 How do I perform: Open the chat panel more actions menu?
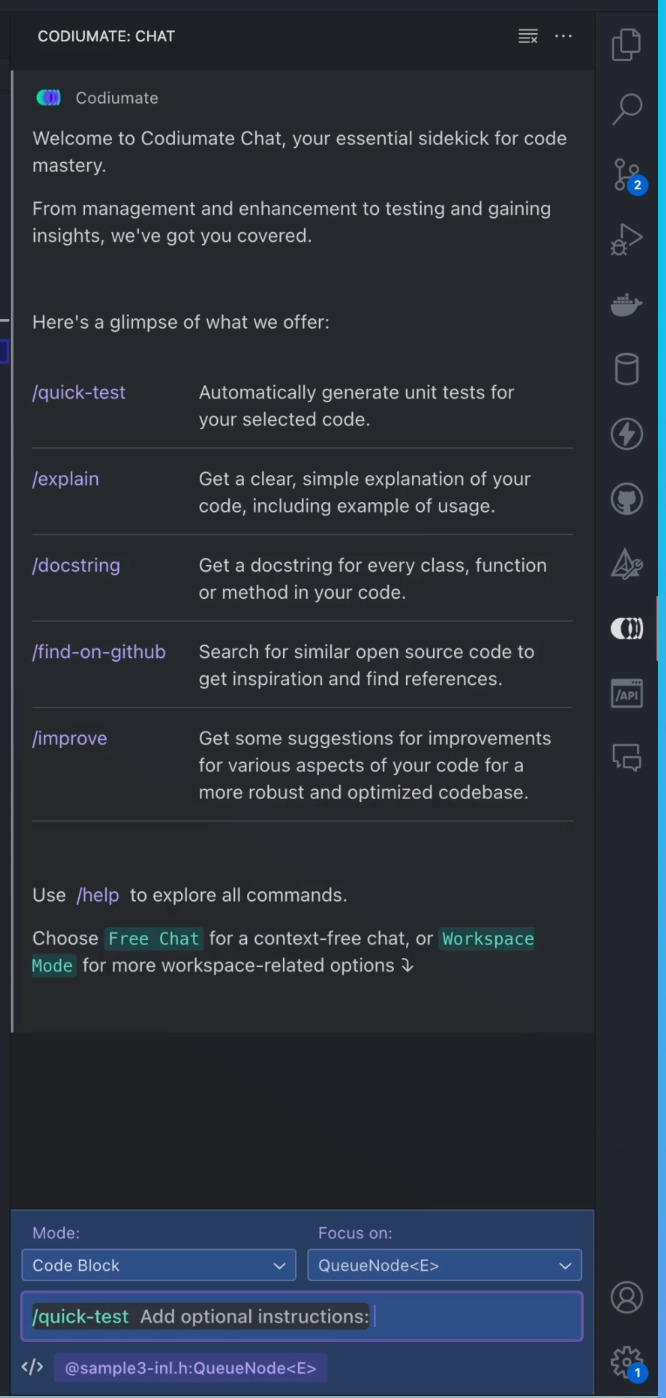564,36
